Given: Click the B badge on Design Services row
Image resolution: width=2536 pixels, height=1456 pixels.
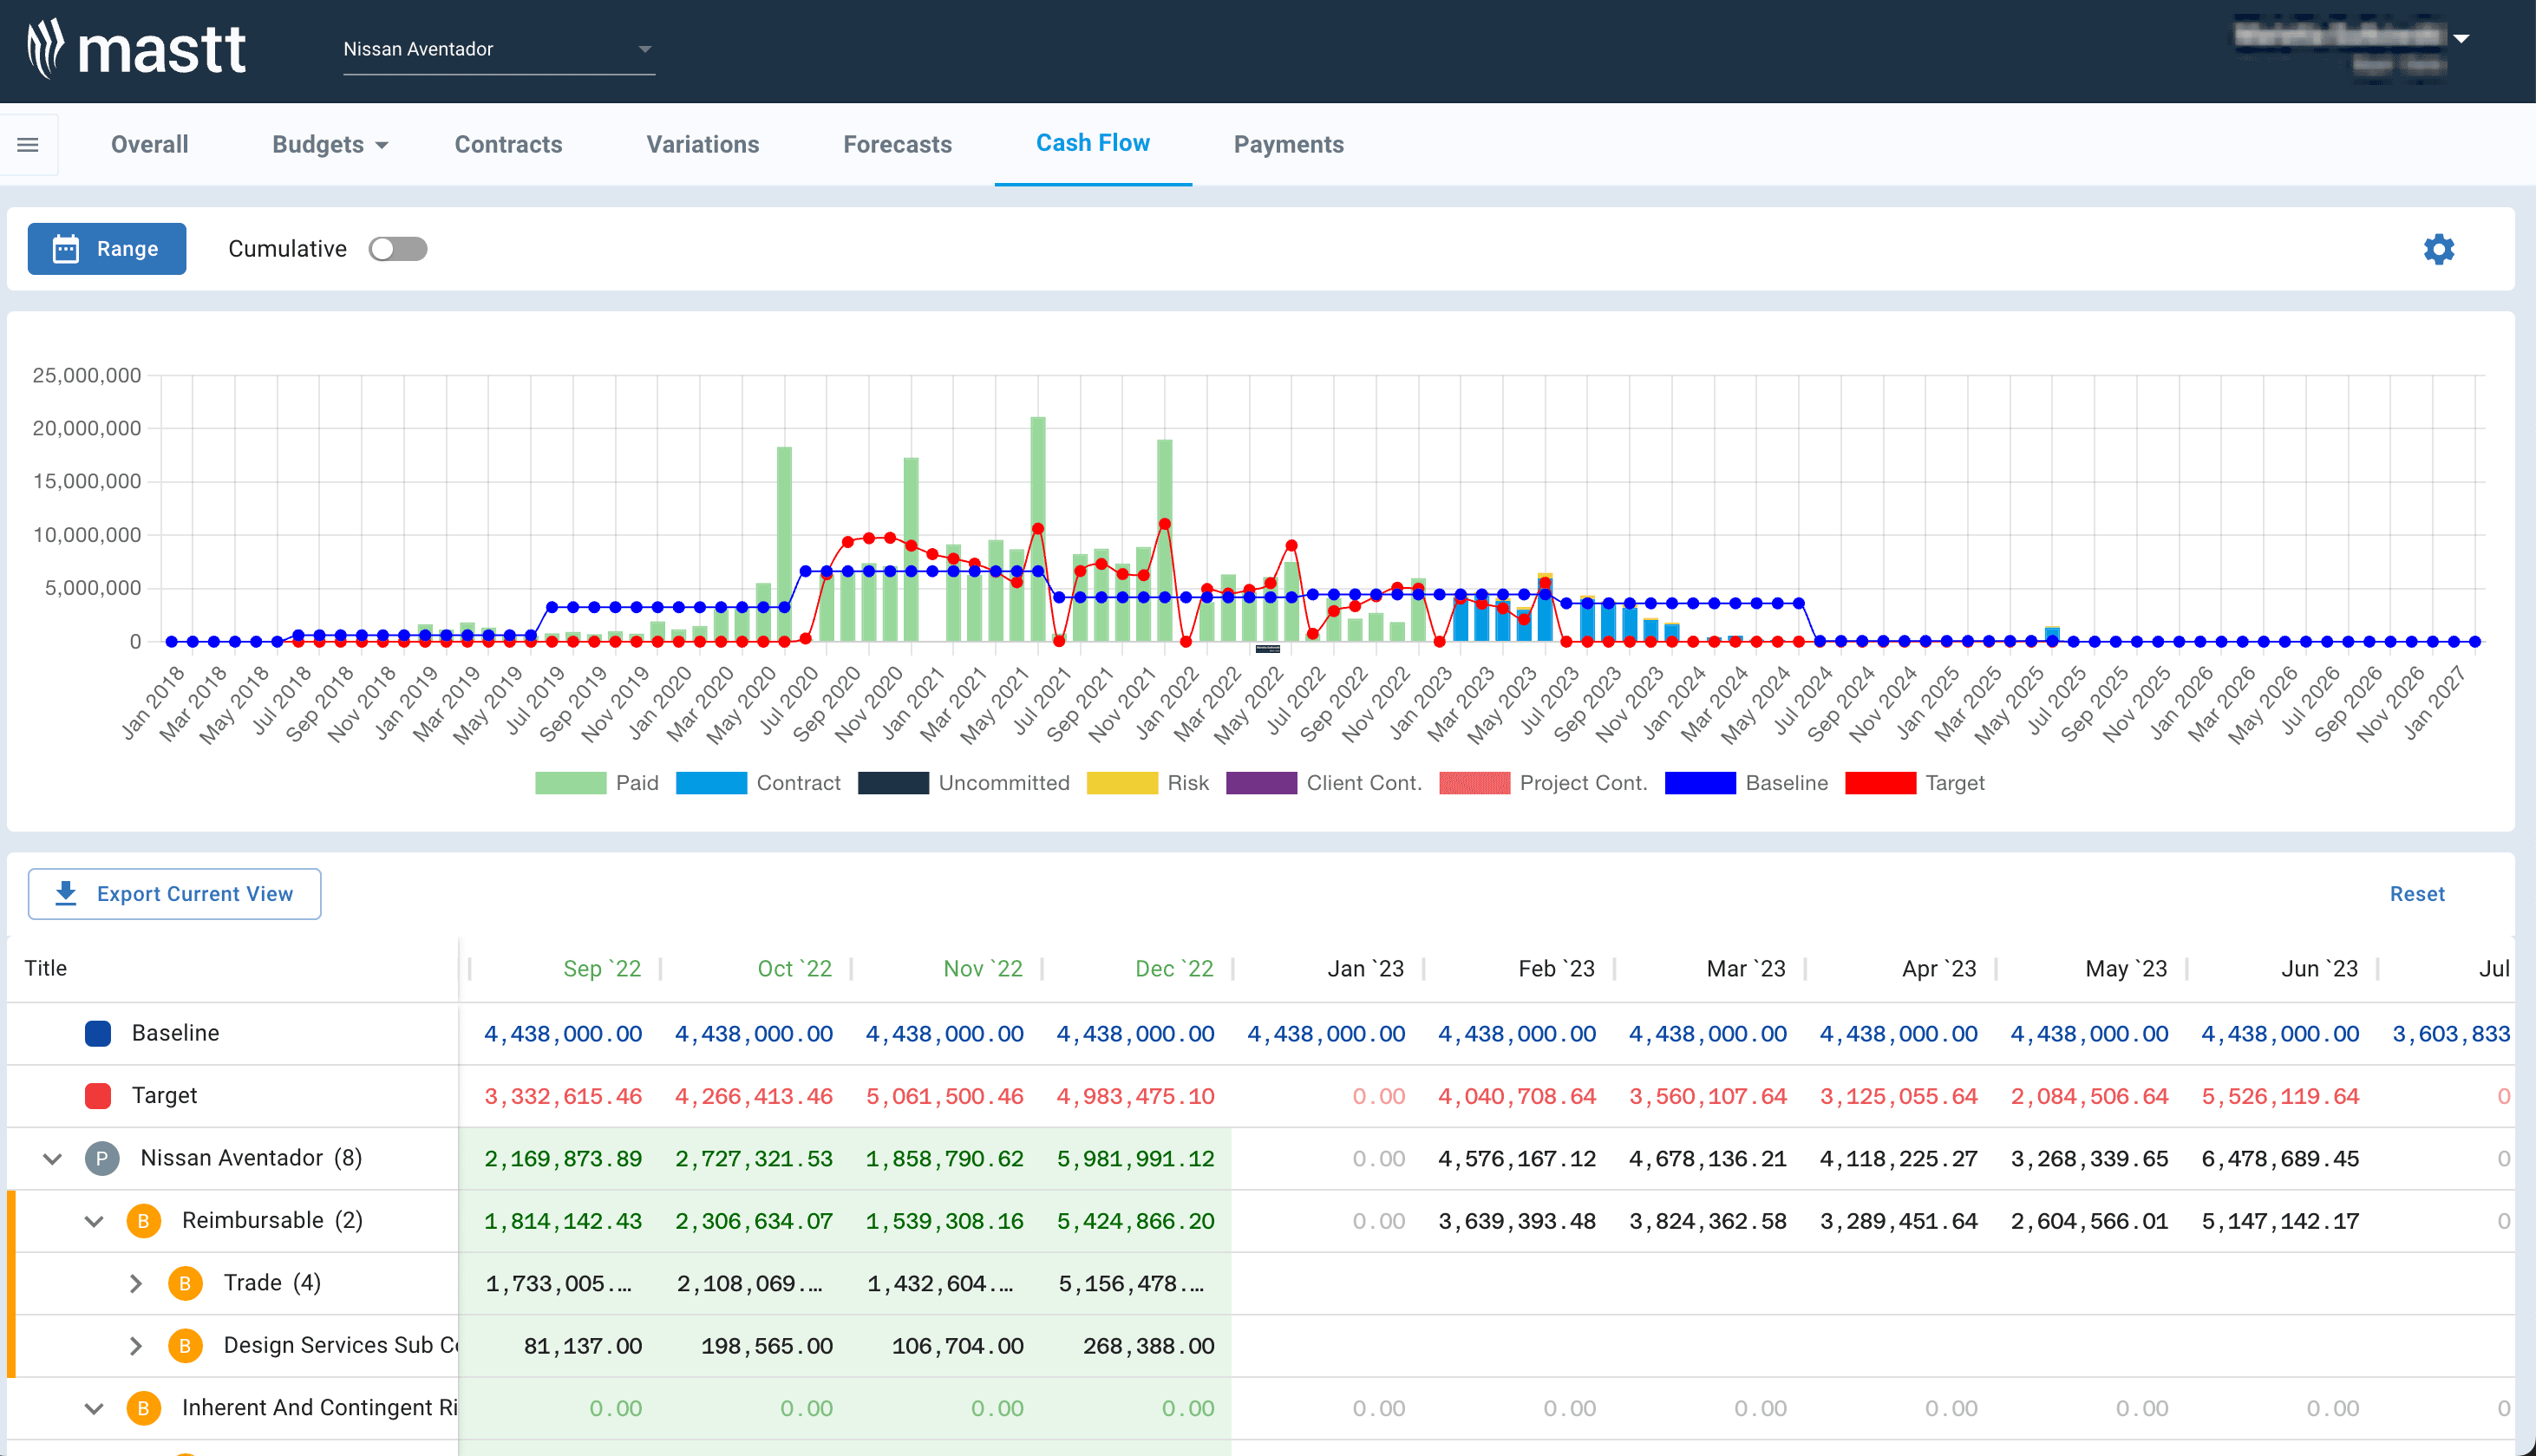Looking at the screenshot, I should point(185,1346).
